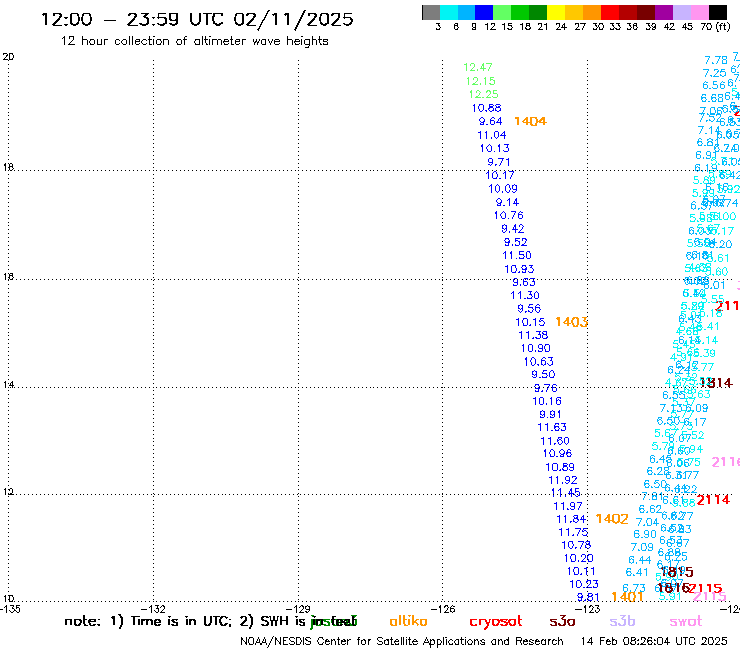Click the longitude axis label -126
The width and height of the screenshot is (740, 650).
(x=444, y=609)
